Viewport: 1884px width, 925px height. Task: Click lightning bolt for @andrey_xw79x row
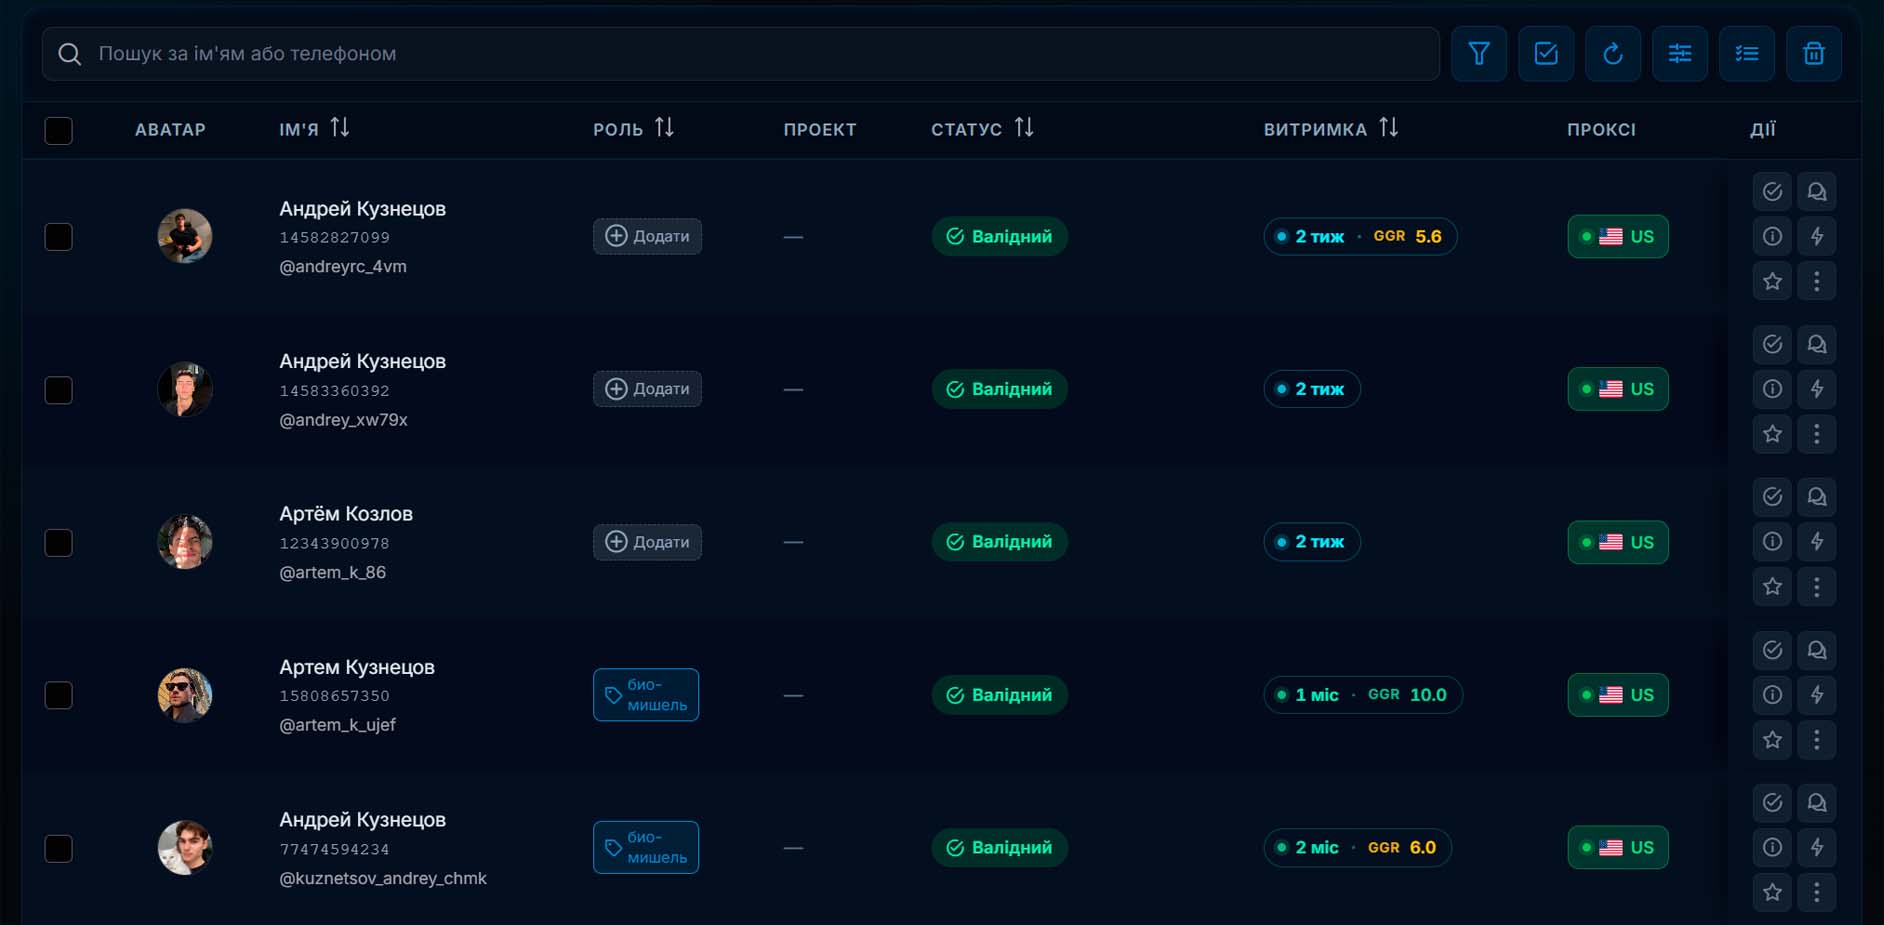click(x=1816, y=389)
